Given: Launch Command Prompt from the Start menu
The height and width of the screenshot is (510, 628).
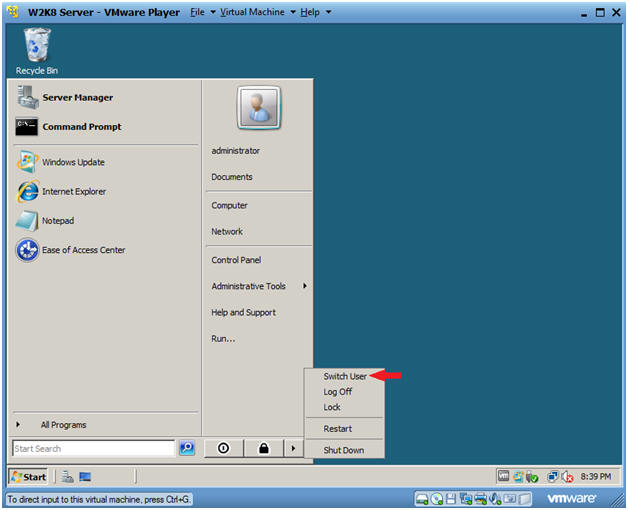Looking at the screenshot, I should pos(106,127).
